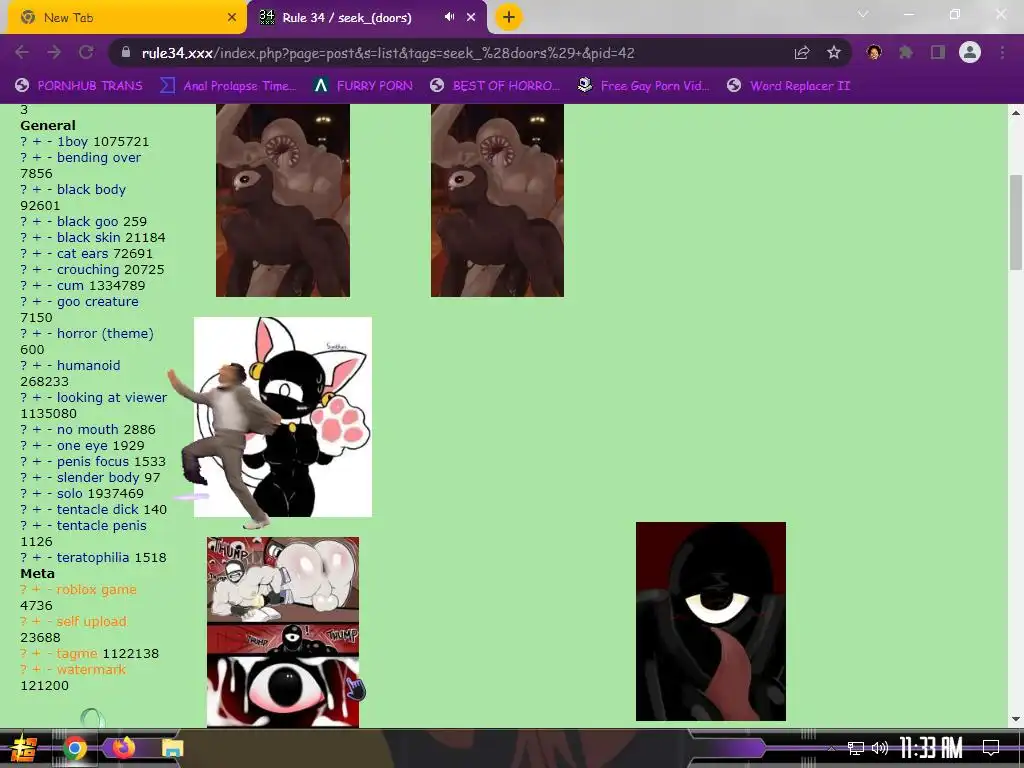Open the one eye tag link
This screenshot has height=768, width=1024.
(83, 445)
